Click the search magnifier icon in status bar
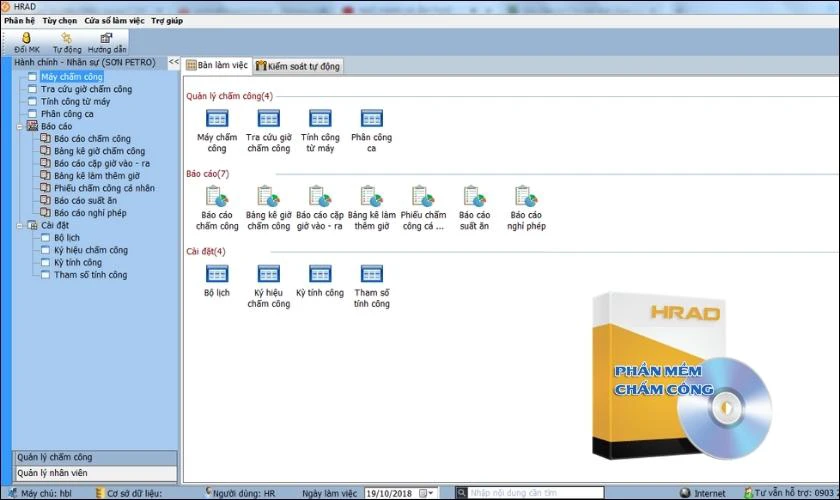The height and width of the screenshot is (500, 840). (461, 492)
